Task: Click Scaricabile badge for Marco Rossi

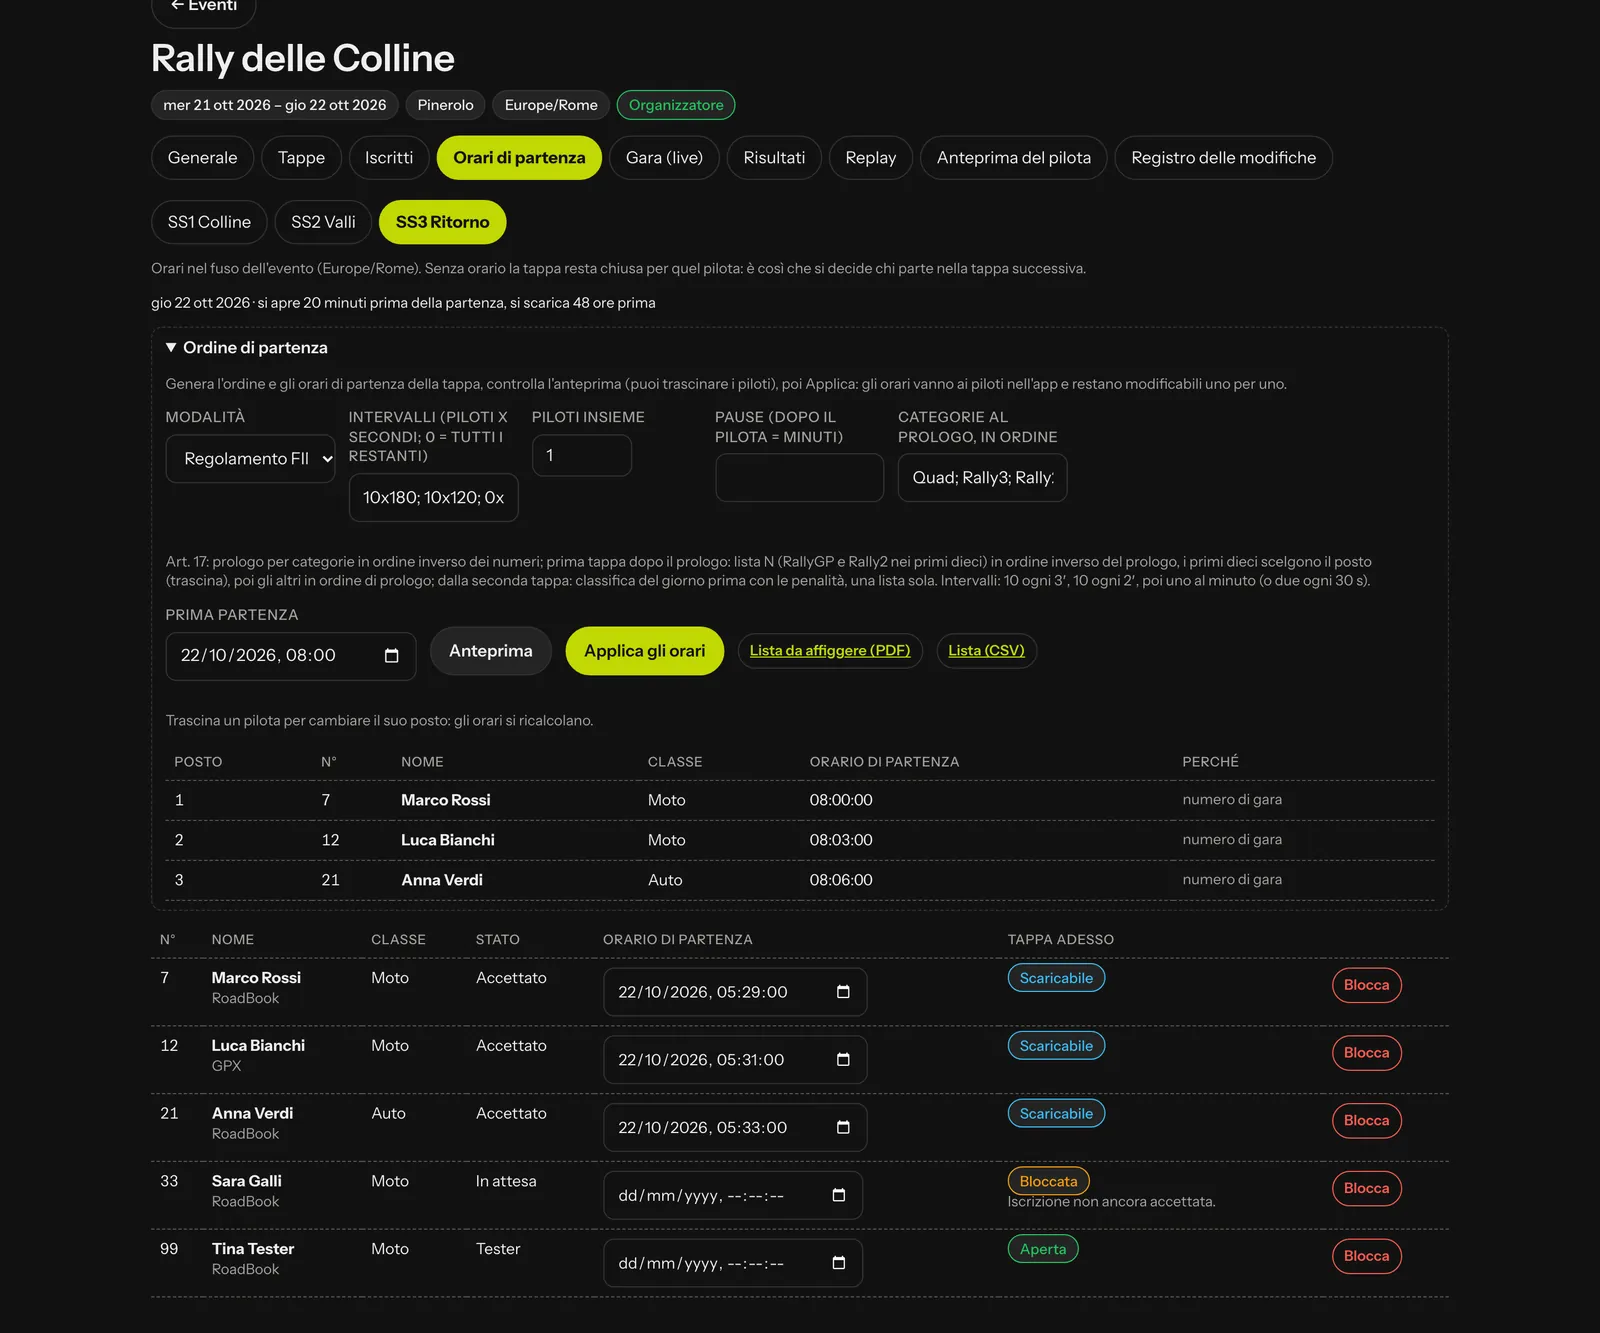Action: click(x=1056, y=978)
